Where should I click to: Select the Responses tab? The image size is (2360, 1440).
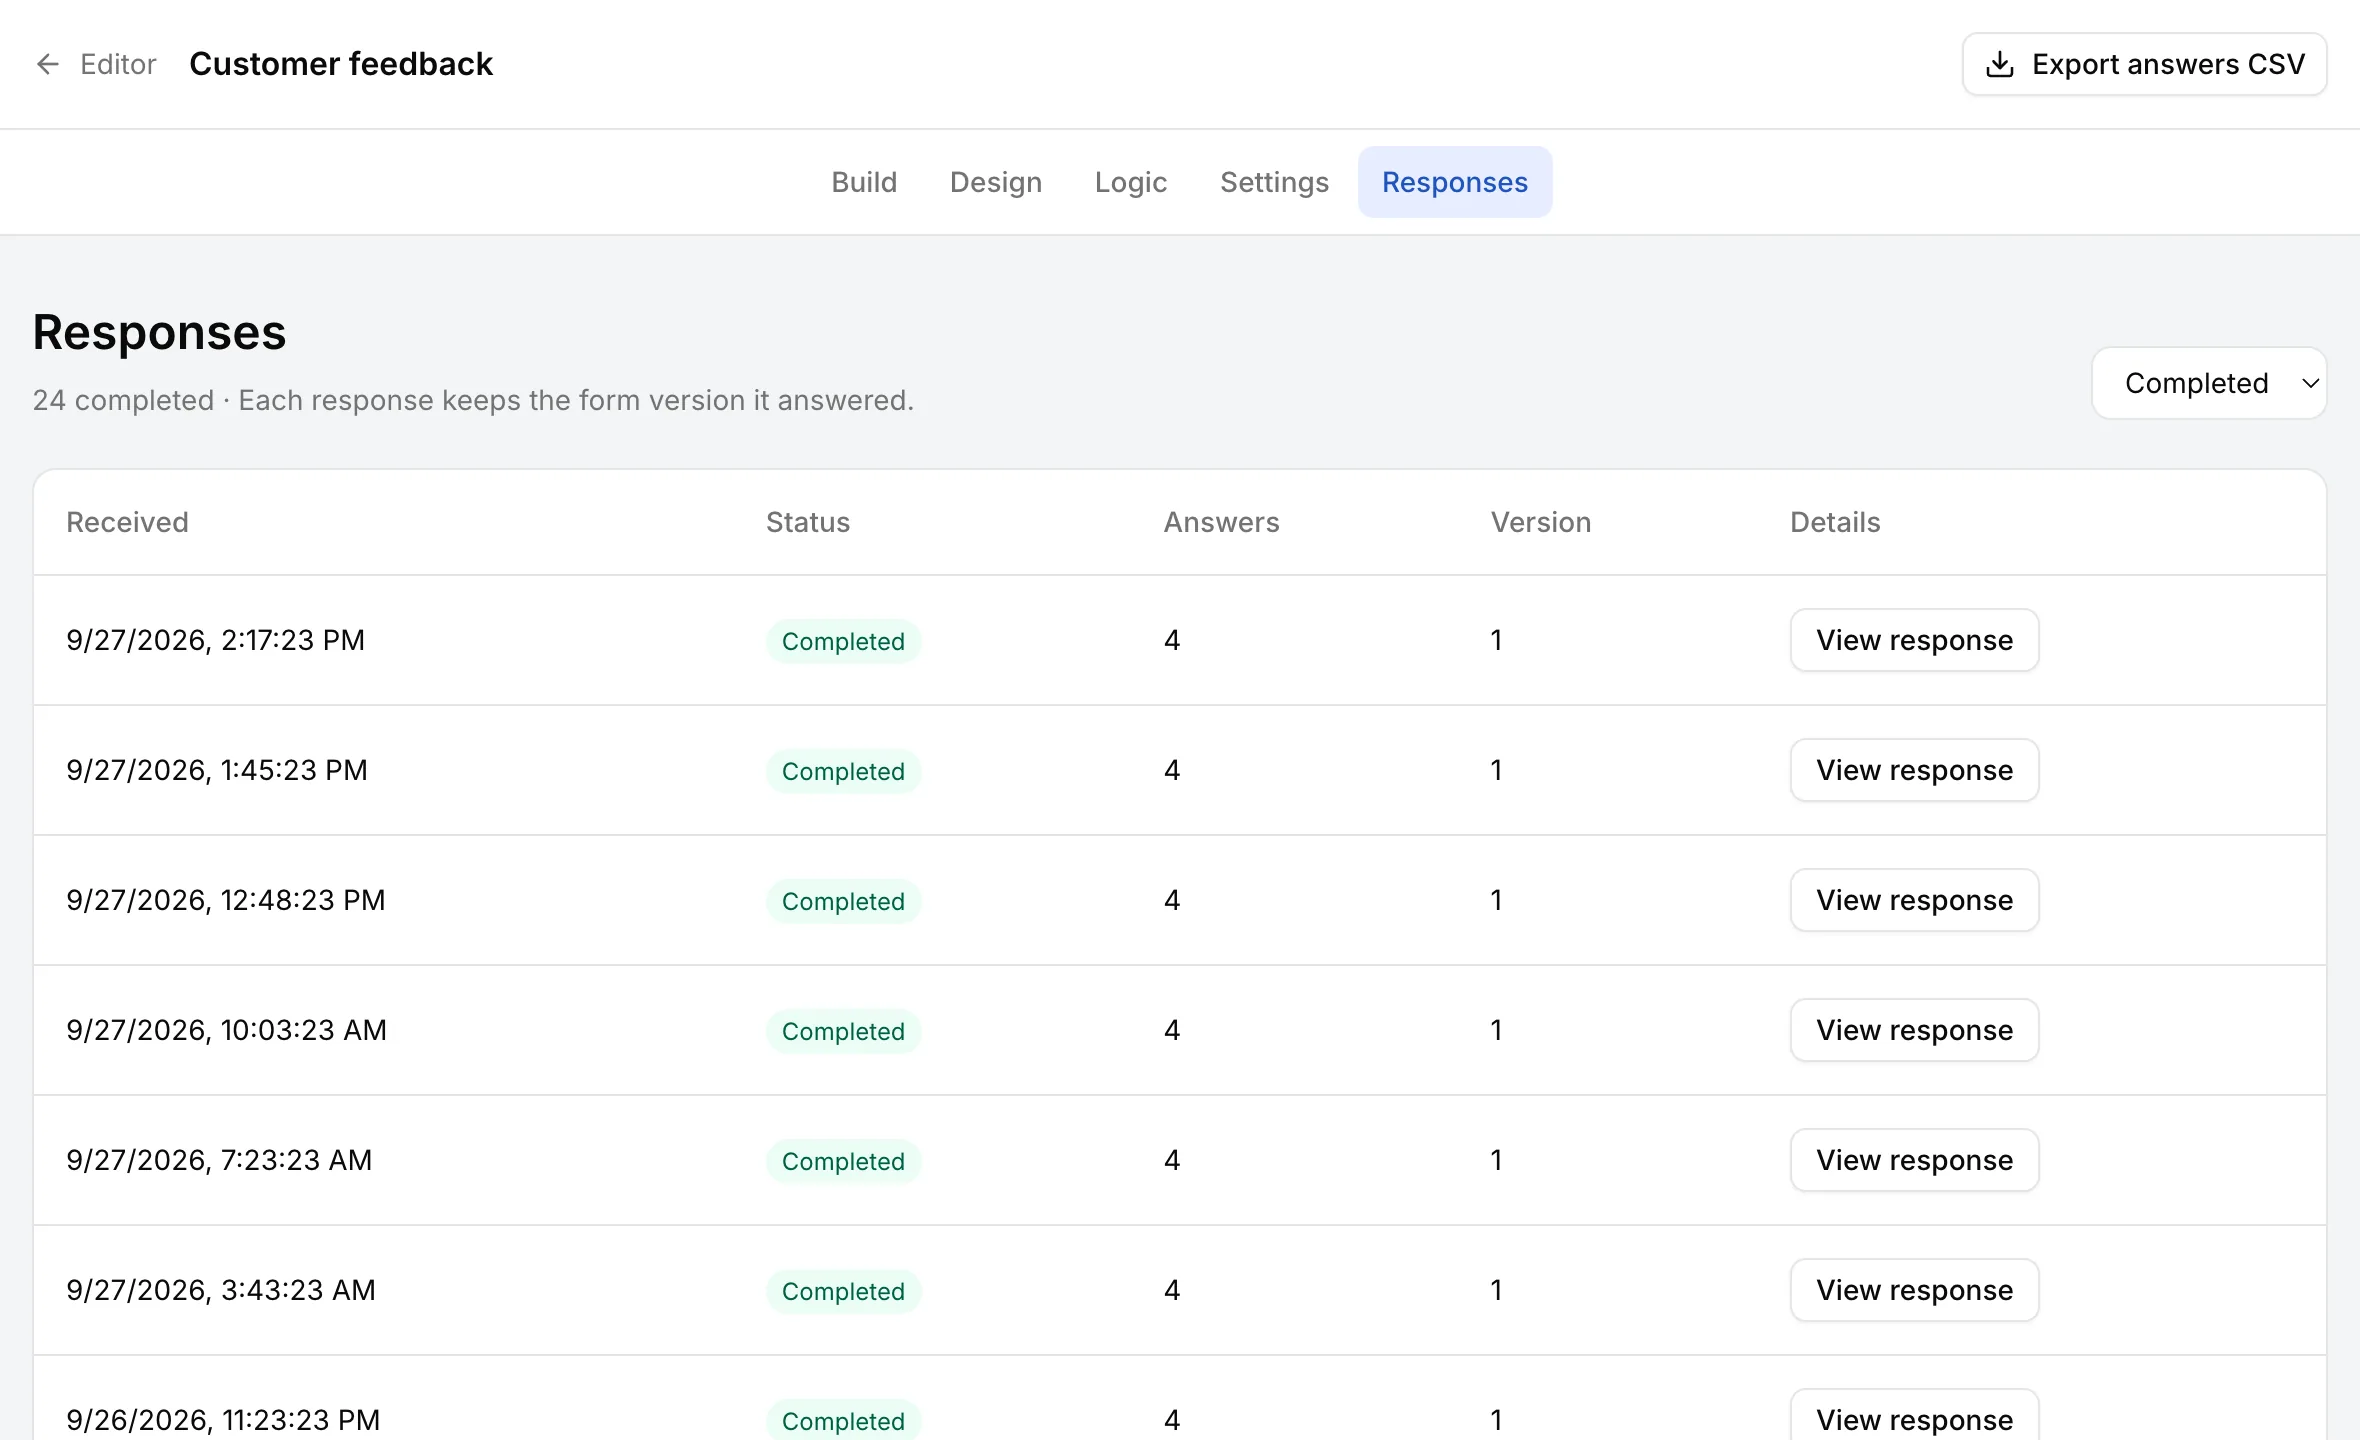click(x=1455, y=182)
